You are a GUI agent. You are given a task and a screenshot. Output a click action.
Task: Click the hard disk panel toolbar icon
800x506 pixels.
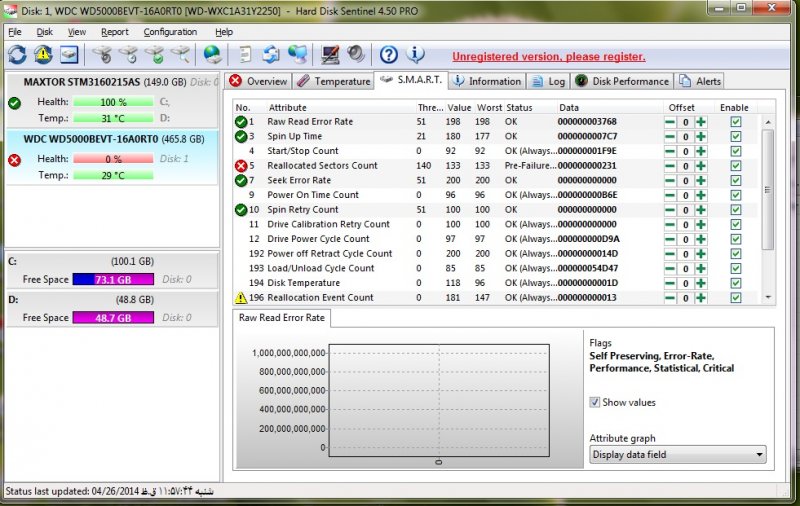(x=69, y=54)
